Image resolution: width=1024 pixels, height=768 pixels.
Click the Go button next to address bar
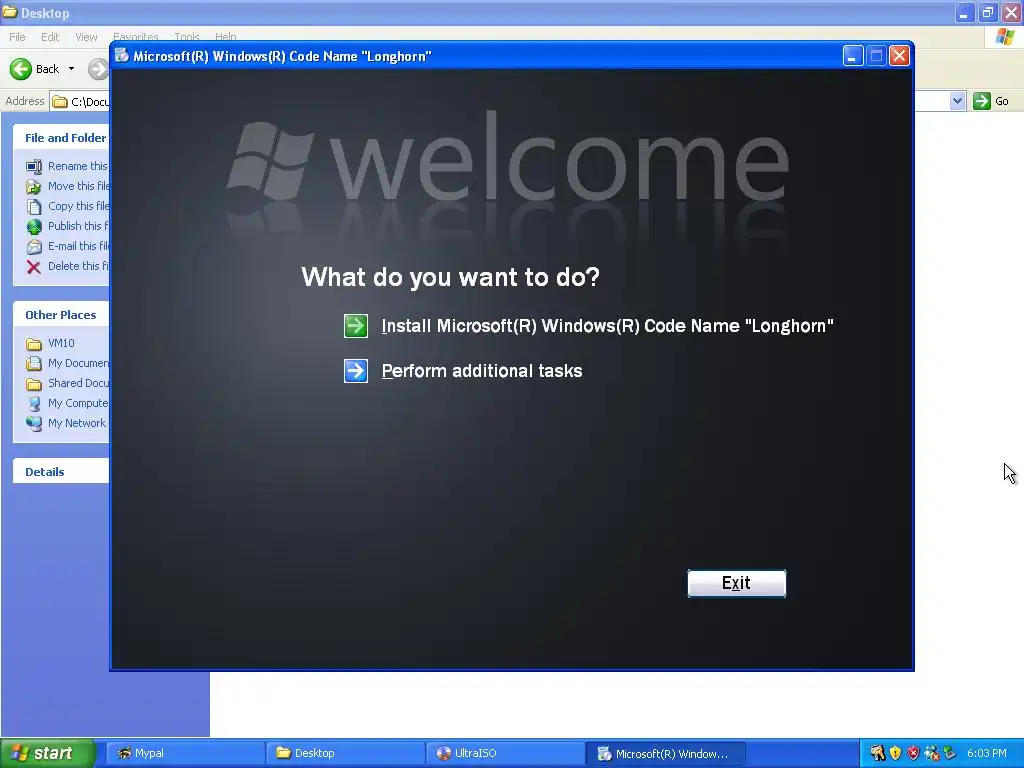[x=991, y=101]
